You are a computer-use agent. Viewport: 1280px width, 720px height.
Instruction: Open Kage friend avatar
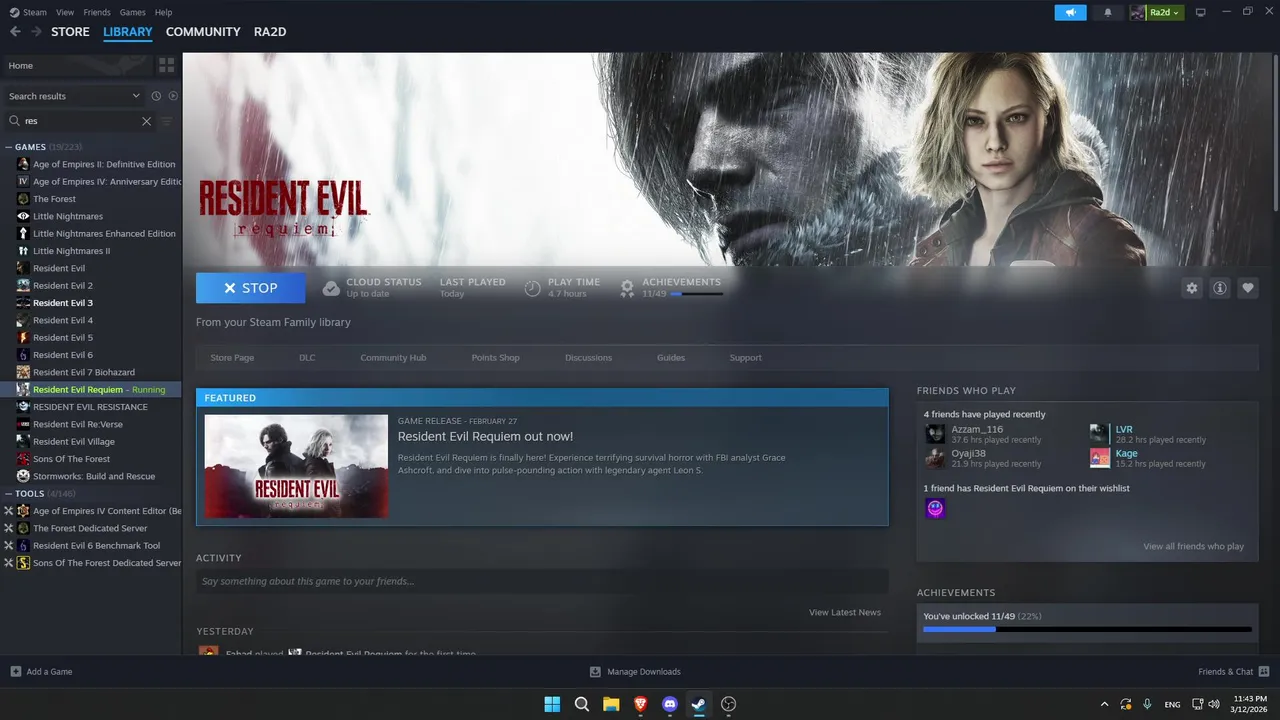(x=1099, y=458)
